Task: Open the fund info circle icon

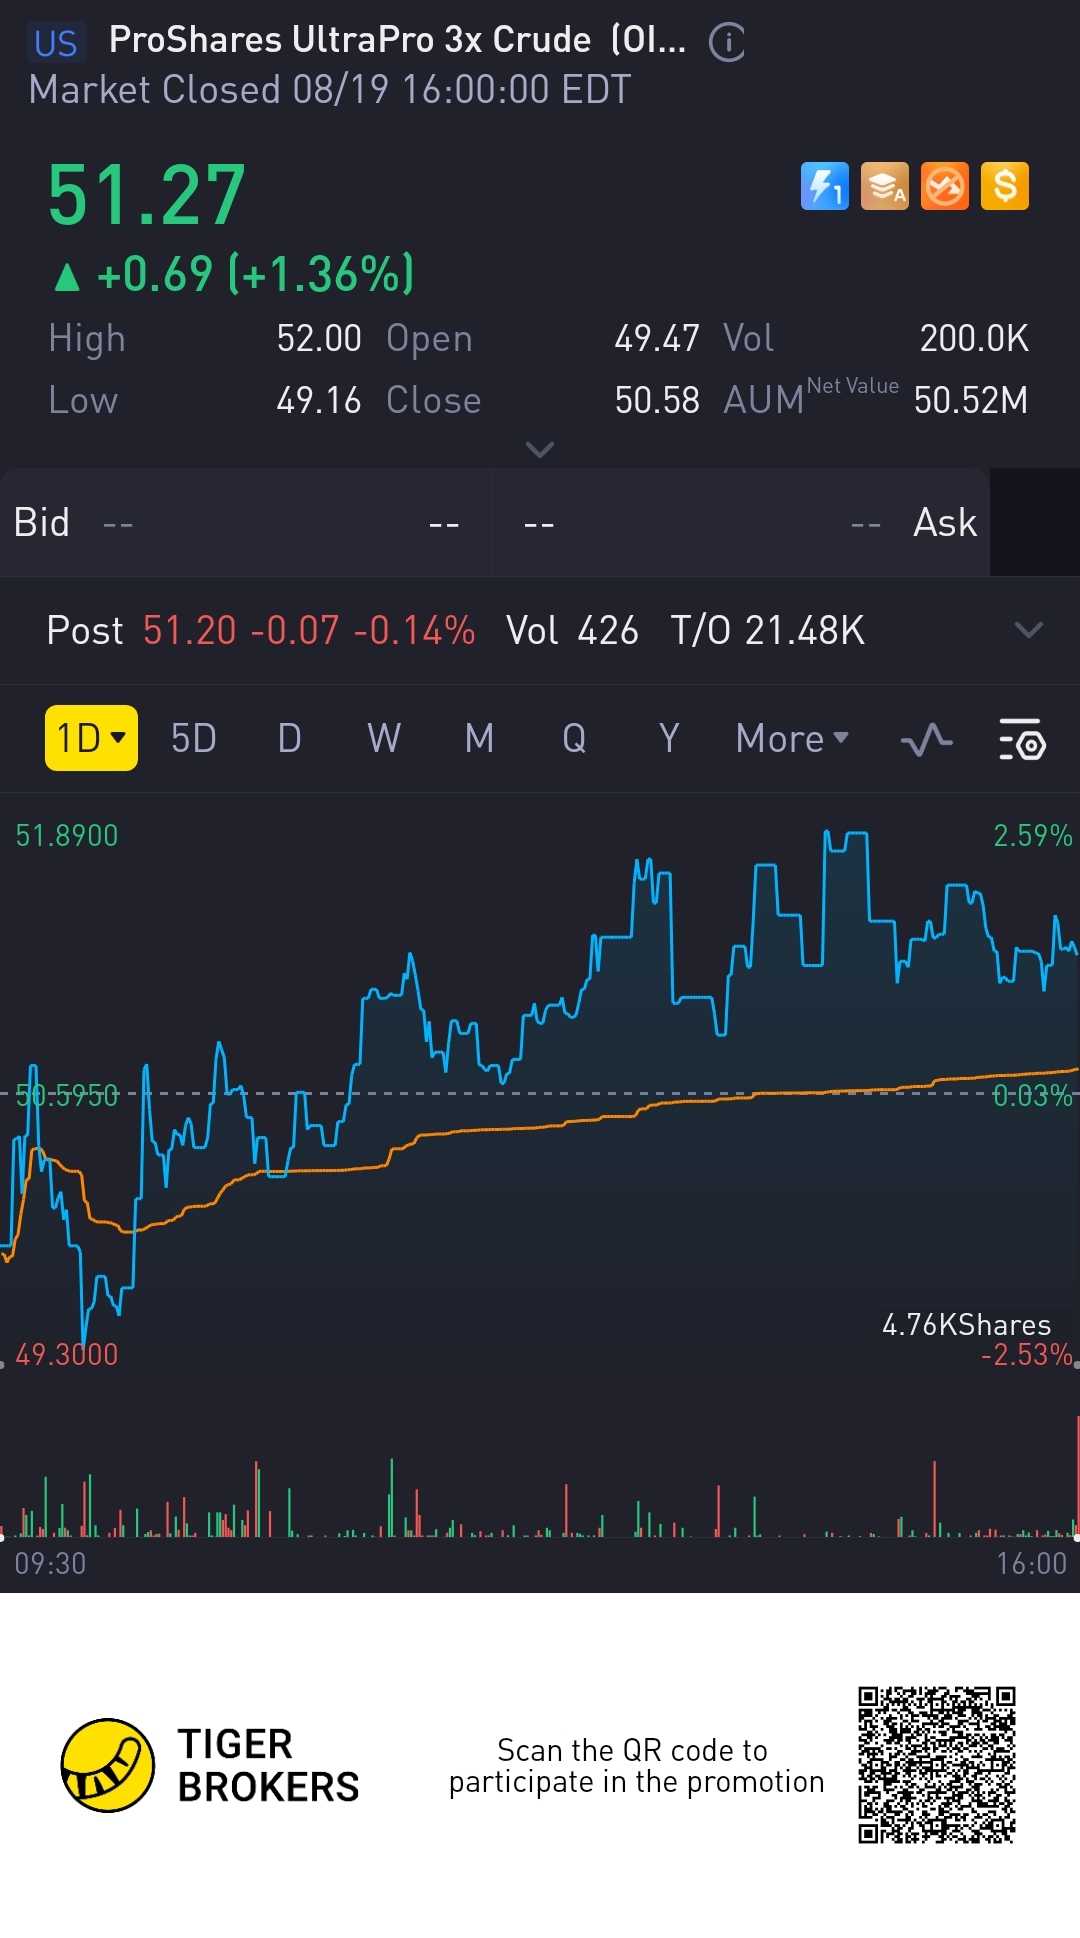Action: click(x=727, y=42)
